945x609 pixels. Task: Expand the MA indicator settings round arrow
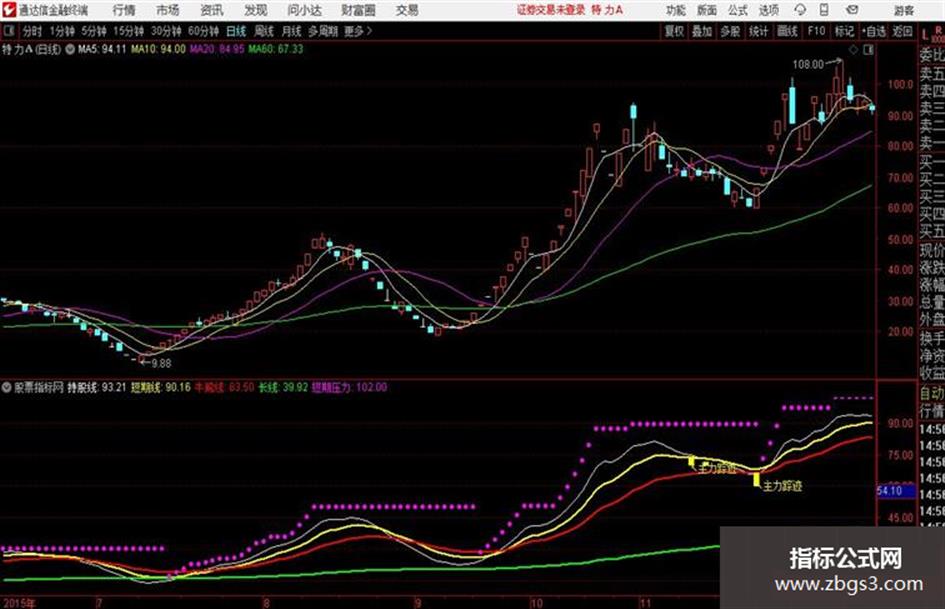tap(70, 49)
